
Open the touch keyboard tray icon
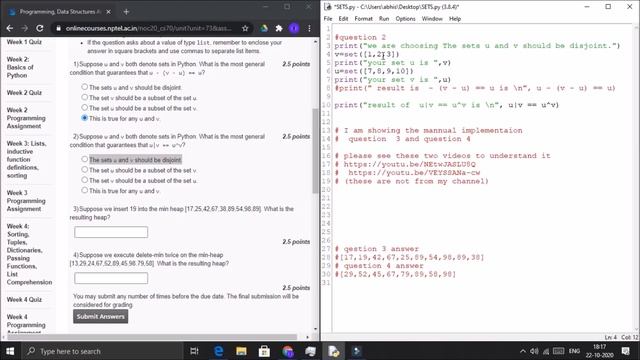point(558,351)
